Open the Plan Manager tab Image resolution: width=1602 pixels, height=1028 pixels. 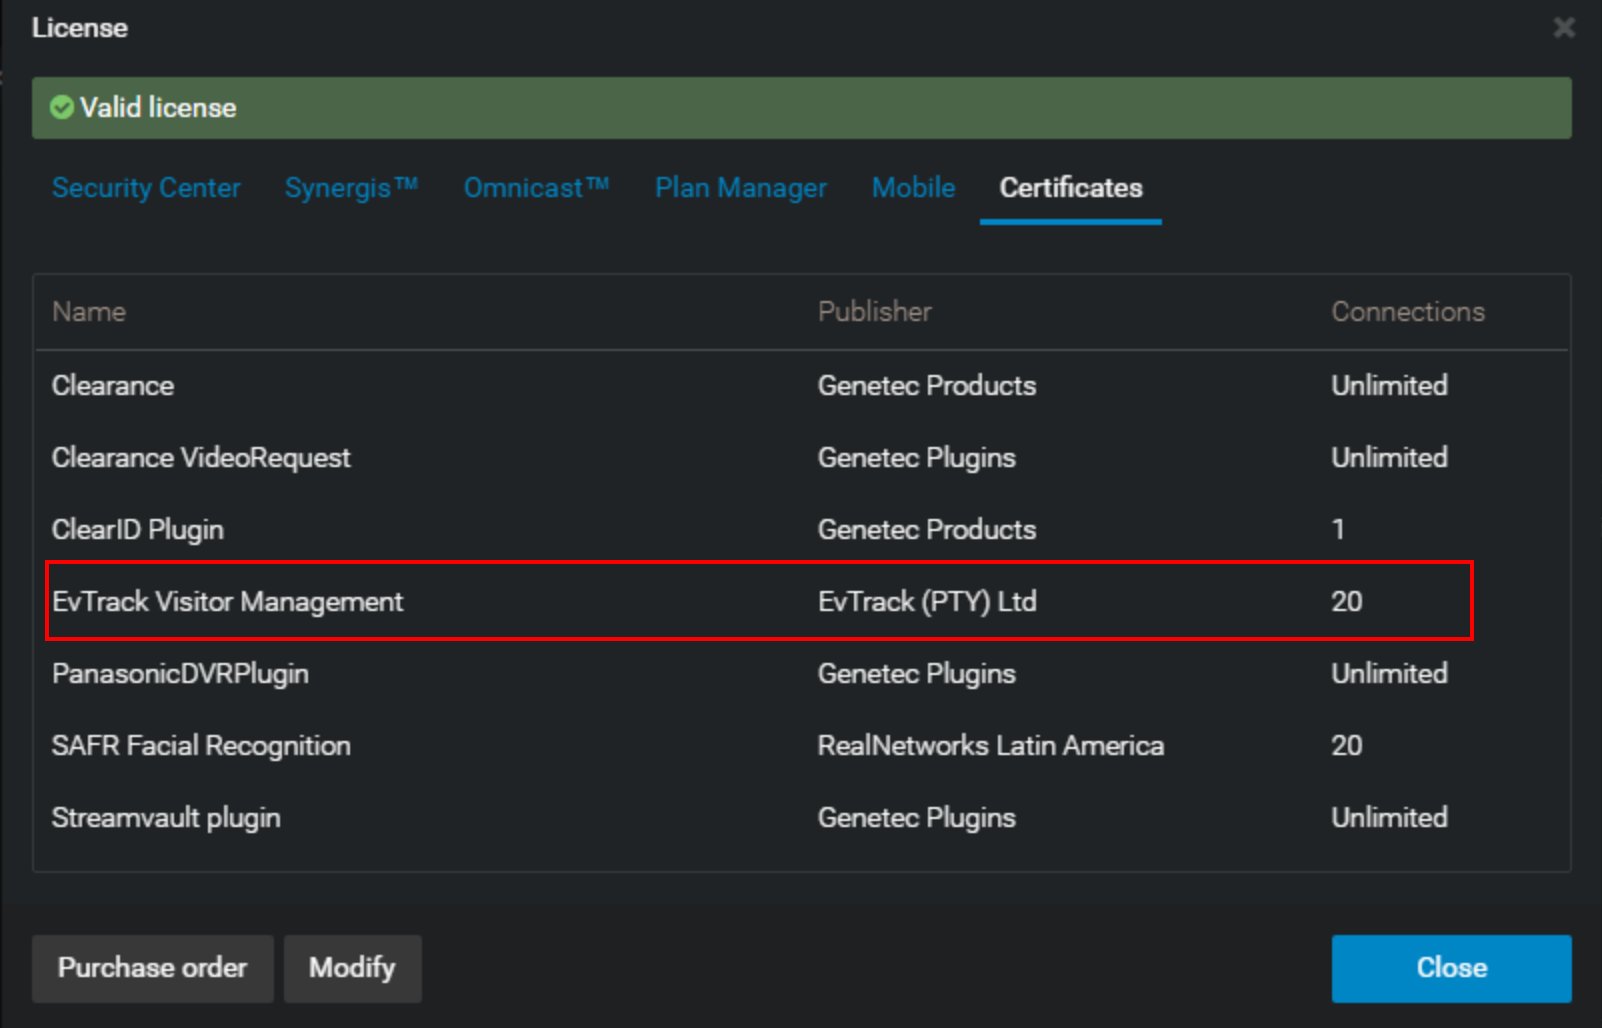pyautogui.click(x=741, y=188)
